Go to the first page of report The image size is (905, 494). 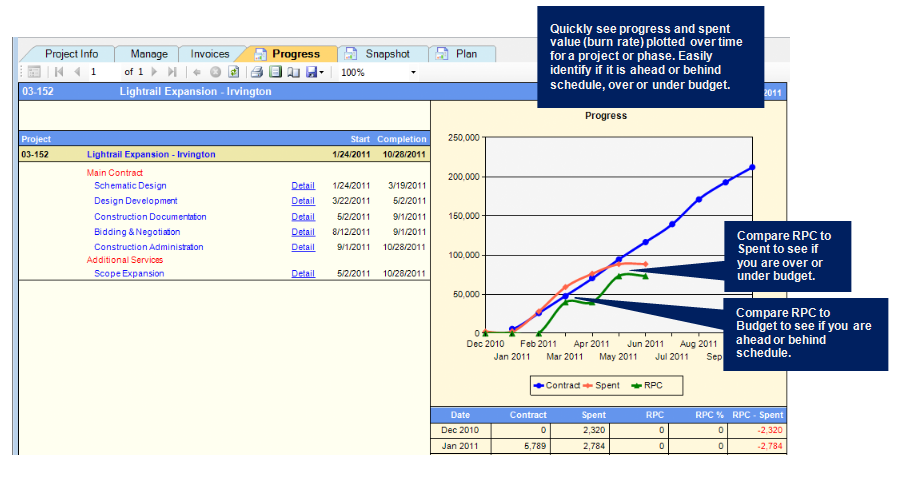click(60, 72)
